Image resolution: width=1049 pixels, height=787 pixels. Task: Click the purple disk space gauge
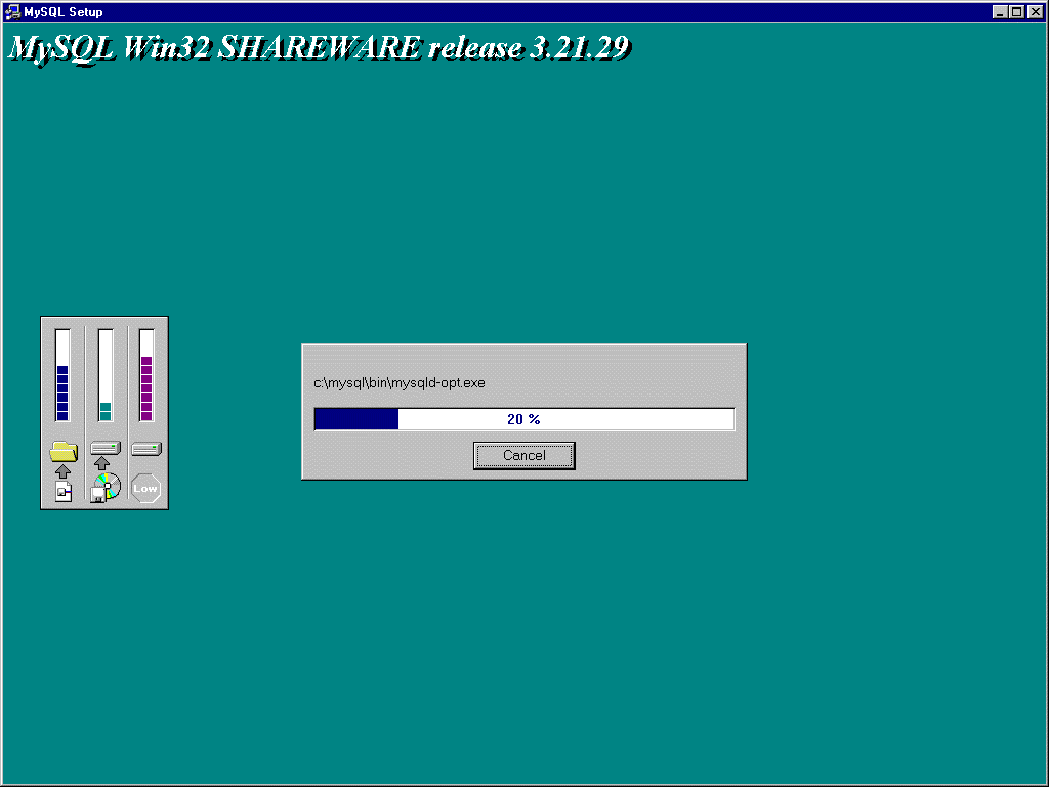click(x=147, y=375)
